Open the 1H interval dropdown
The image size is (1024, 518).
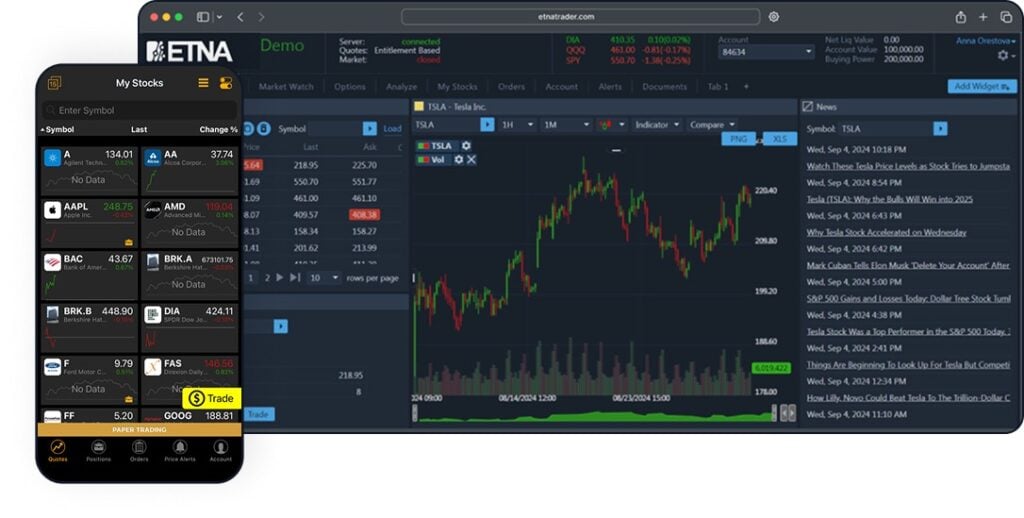[x=517, y=124]
